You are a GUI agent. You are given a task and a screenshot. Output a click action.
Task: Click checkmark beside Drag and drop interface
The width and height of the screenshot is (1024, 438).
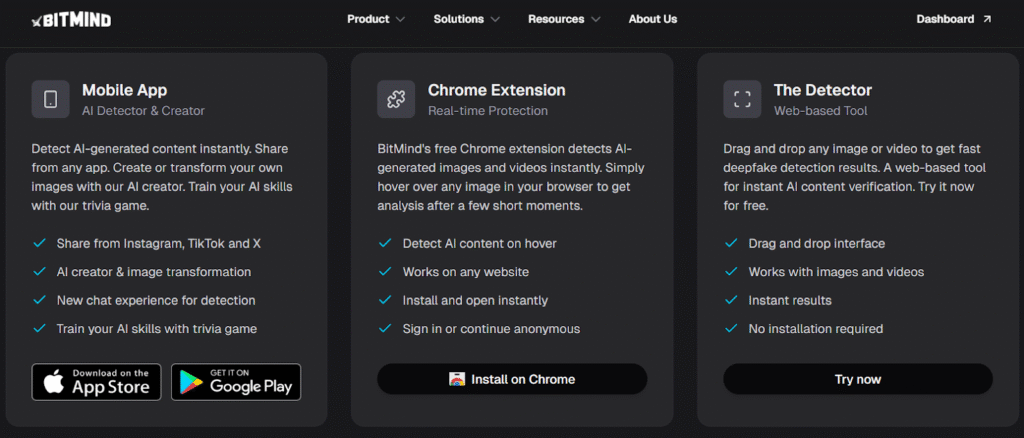[x=730, y=243]
